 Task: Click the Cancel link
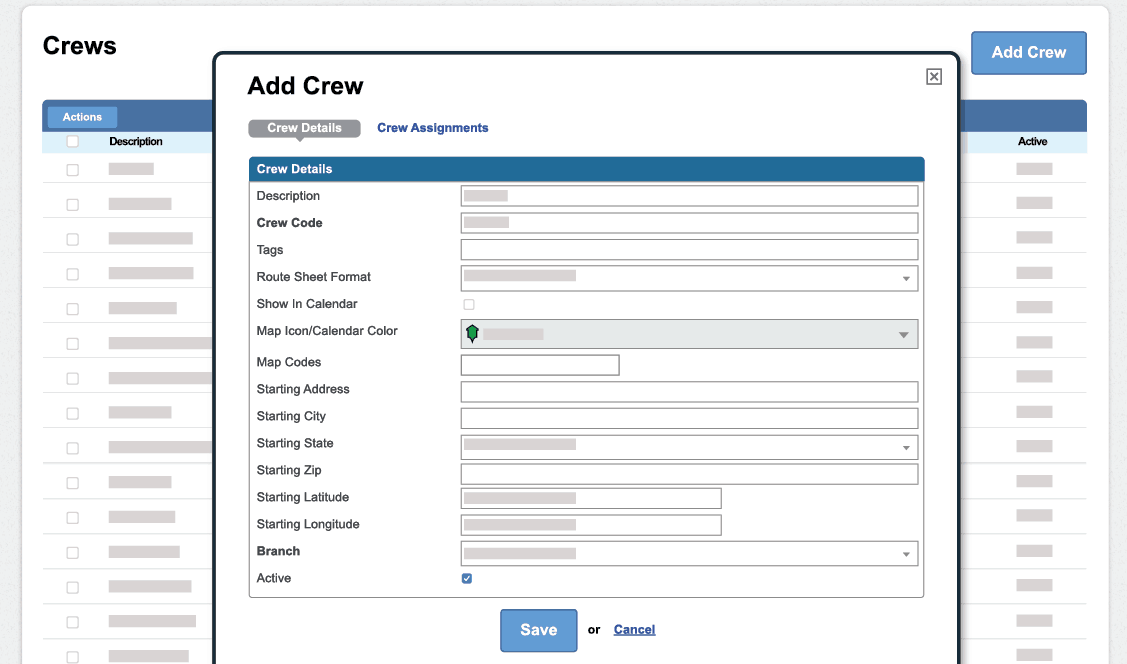(x=634, y=630)
